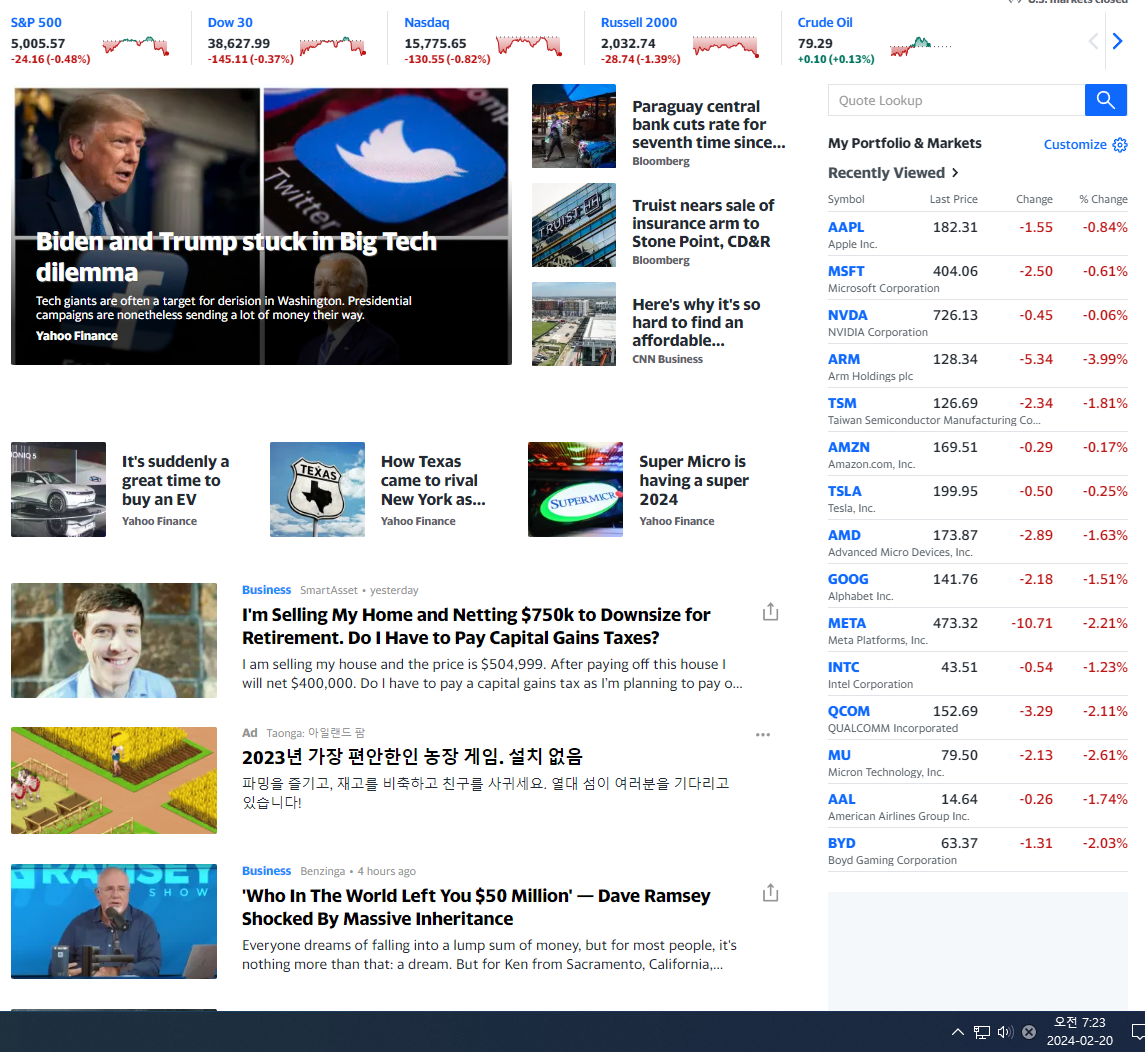
Task: Open TSM ticker symbol
Action: tap(842, 403)
